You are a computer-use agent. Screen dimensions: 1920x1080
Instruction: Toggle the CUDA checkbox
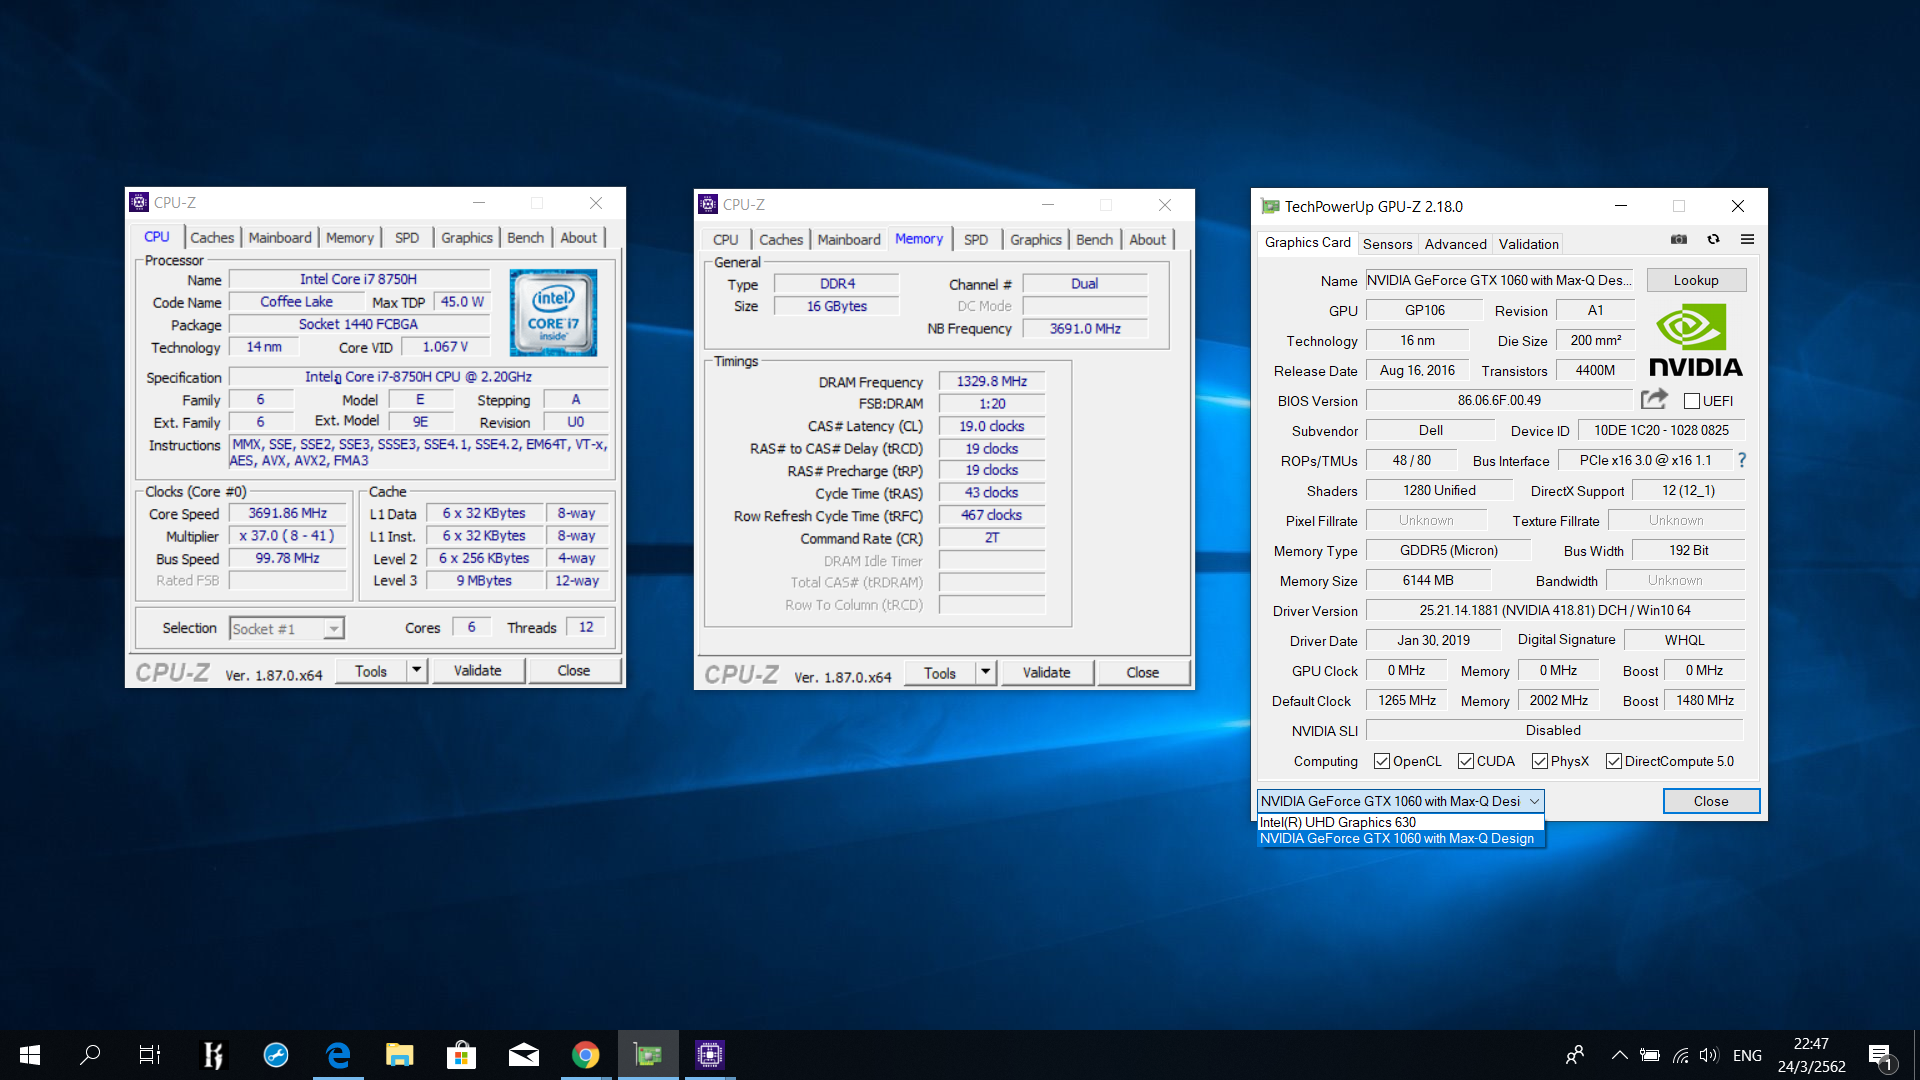[x=1466, y=761]
